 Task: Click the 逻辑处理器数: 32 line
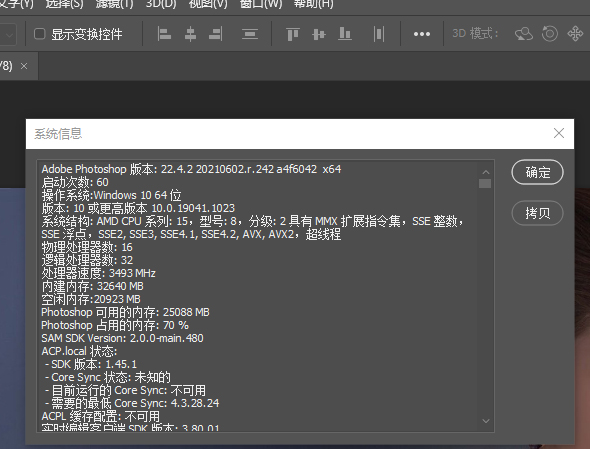tap(87, 260)
